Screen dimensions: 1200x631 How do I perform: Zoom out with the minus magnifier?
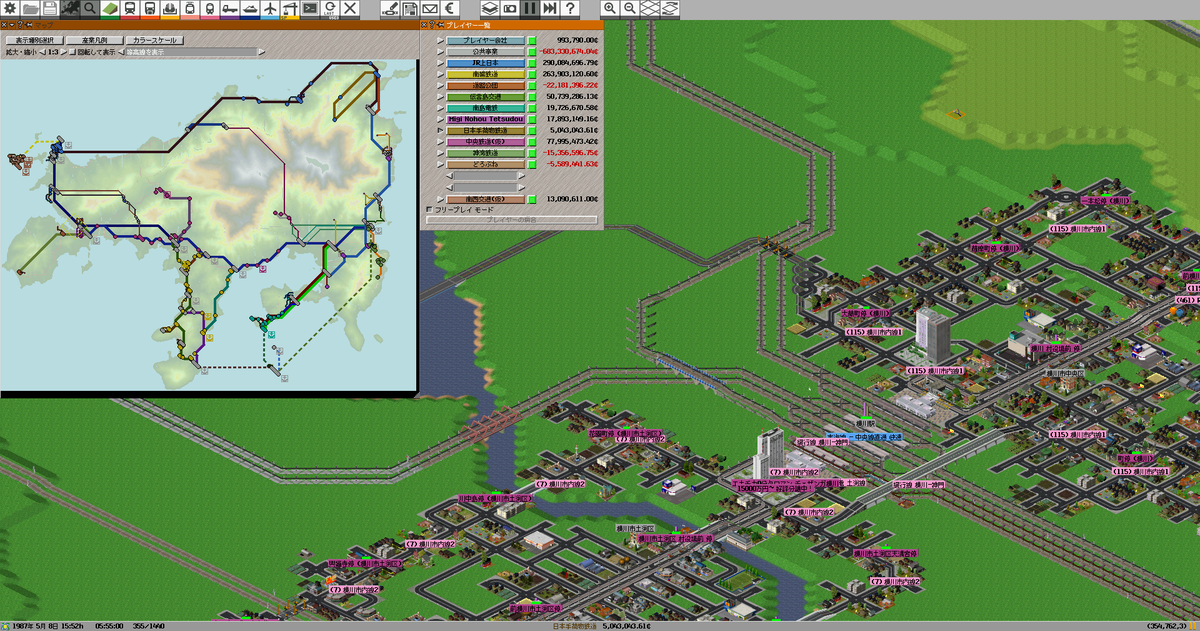pos(630,10)
